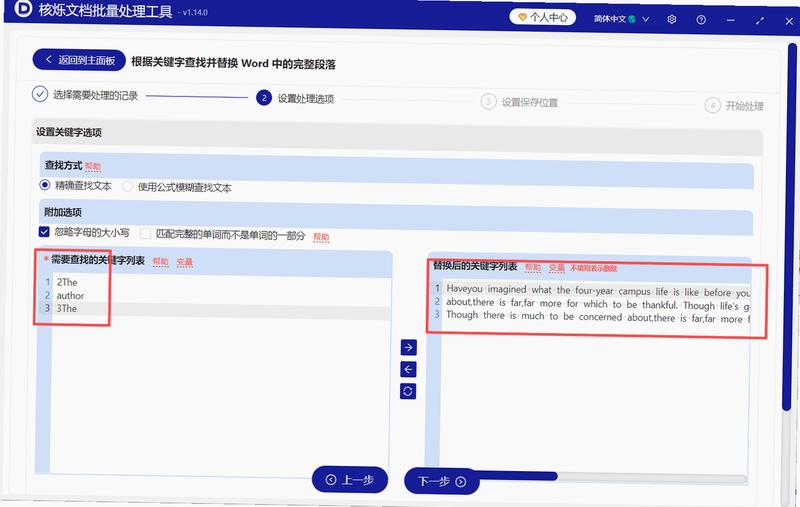Return to main panel with 返回到主面板
800x507 pixels.
tap(79, 60)
